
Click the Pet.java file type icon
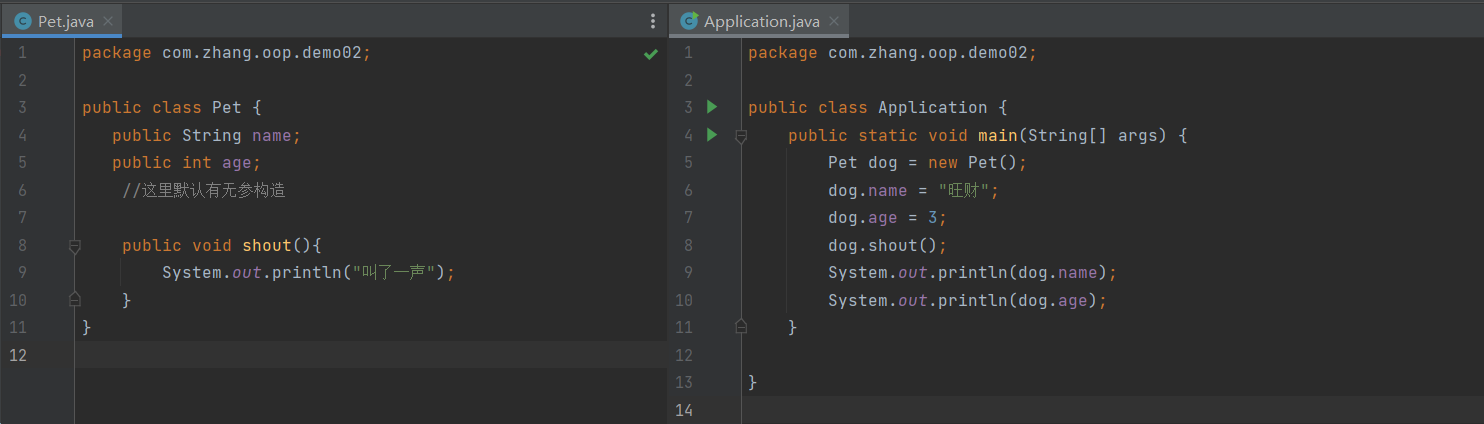[x=23, y=21]
